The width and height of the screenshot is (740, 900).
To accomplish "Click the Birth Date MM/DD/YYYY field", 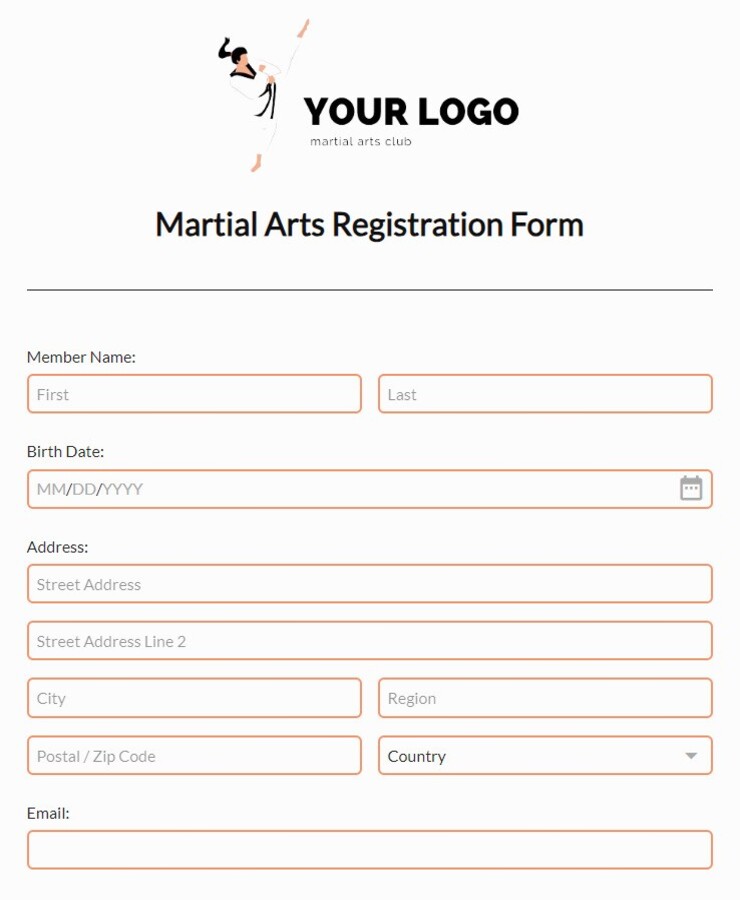I will [x=350, y=489].
